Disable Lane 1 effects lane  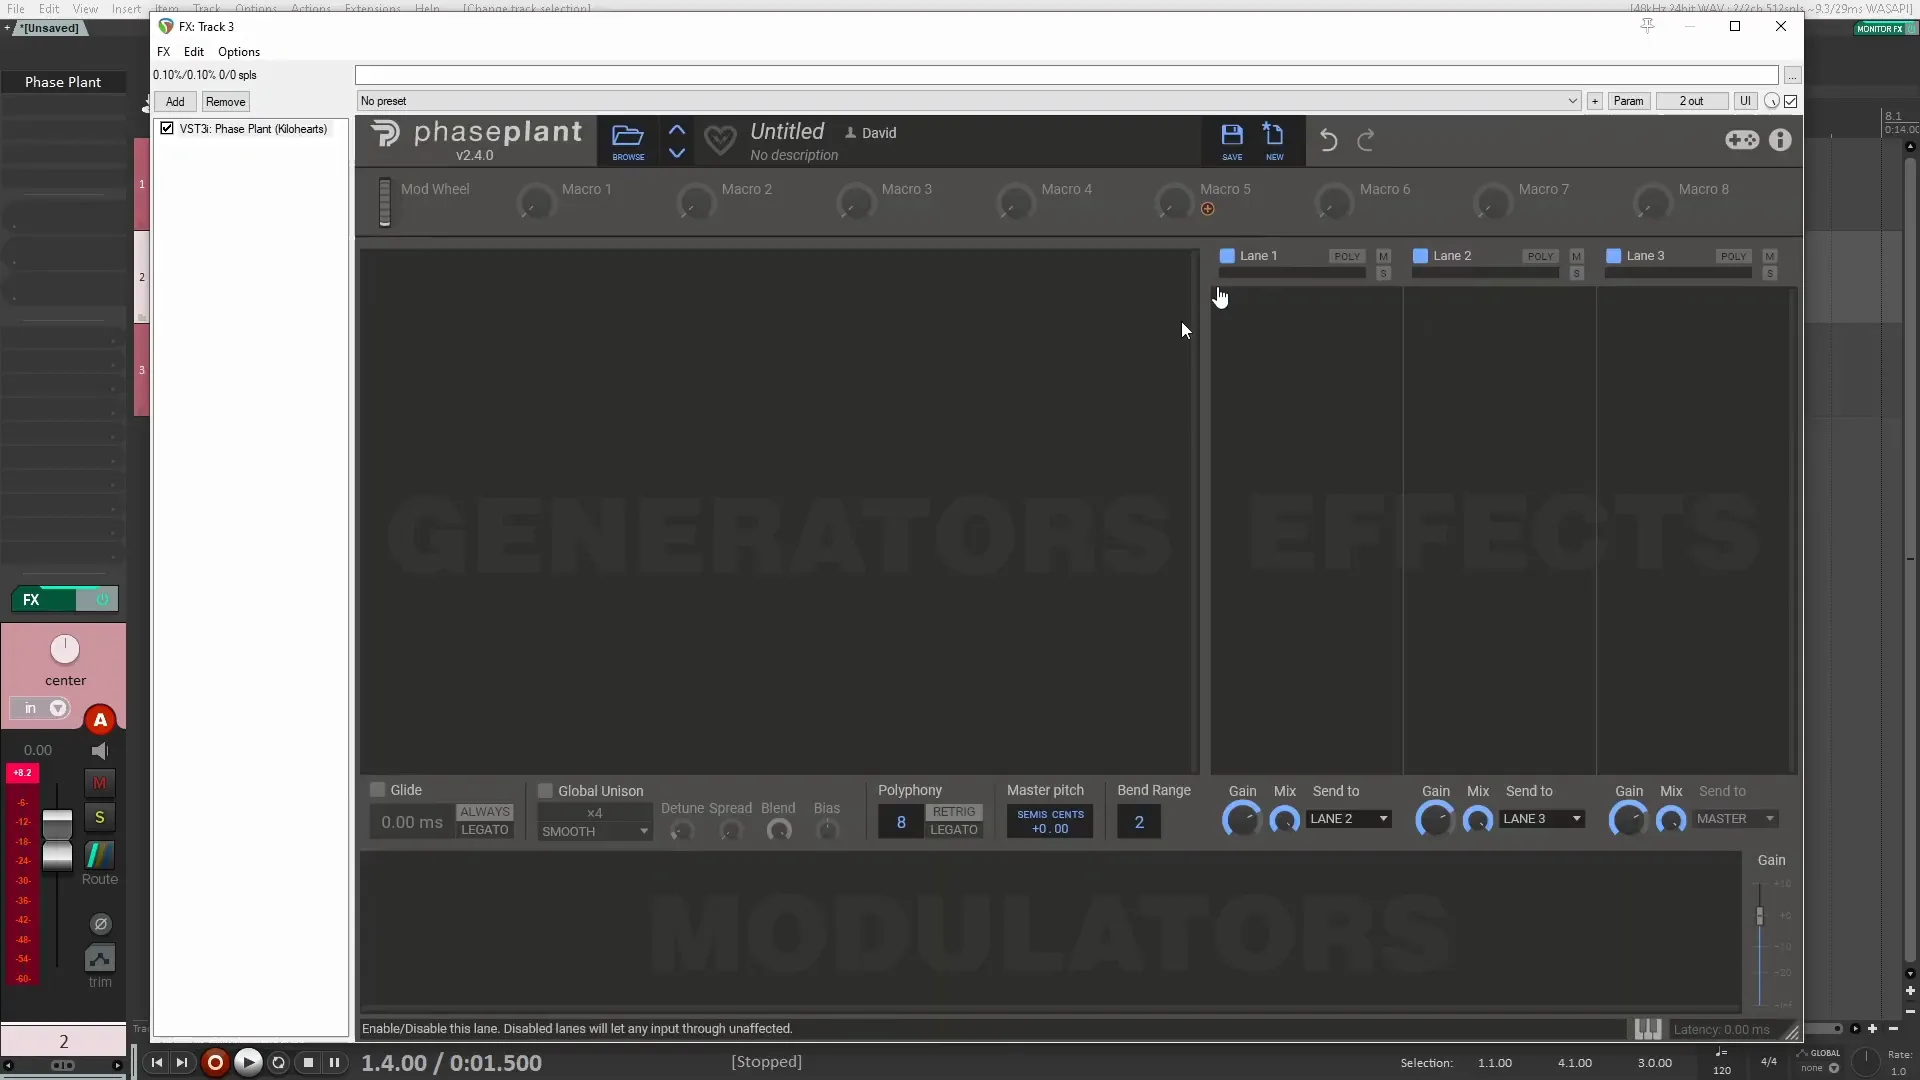(x=1227, y=256)
